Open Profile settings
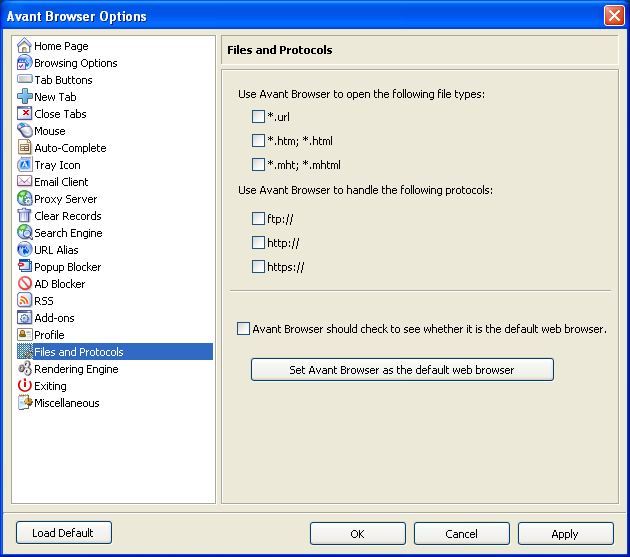The width and height of the screenshot is (630, 557). click(49, 335)
